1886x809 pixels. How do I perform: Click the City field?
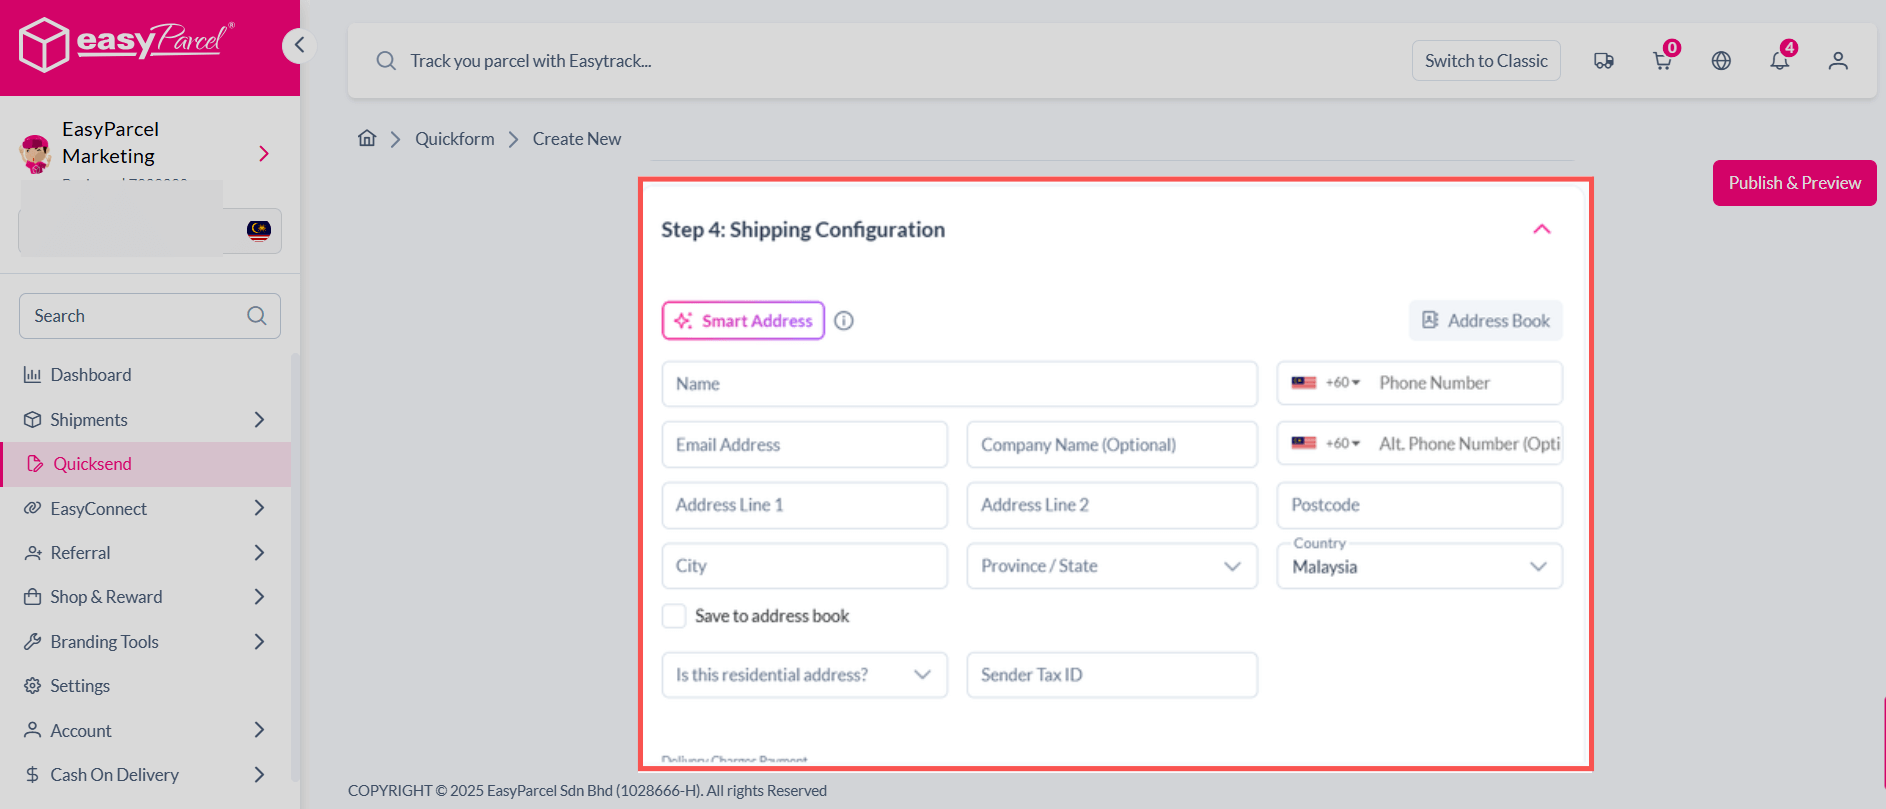(x=804, y=566)
